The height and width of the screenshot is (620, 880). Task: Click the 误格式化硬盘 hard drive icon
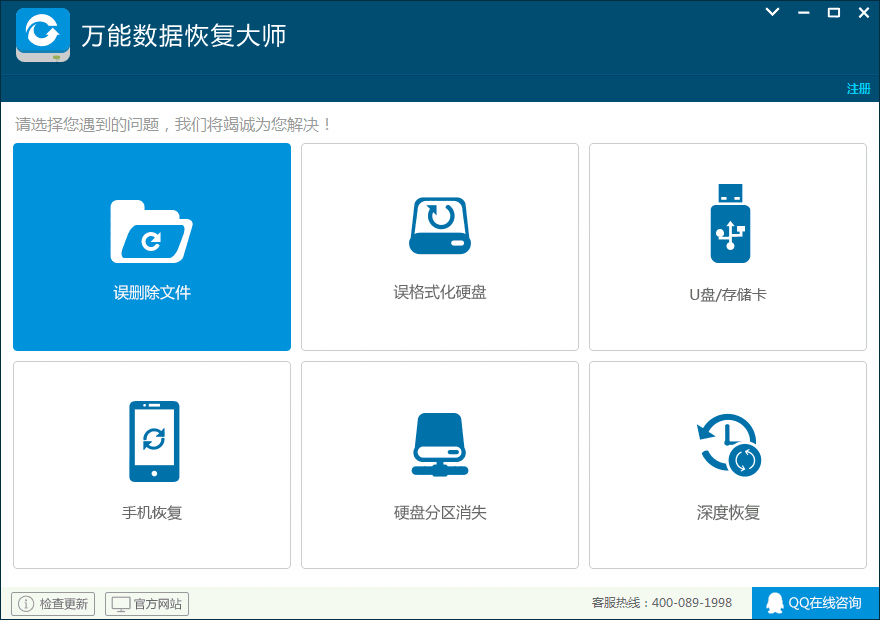pos(439,225)
